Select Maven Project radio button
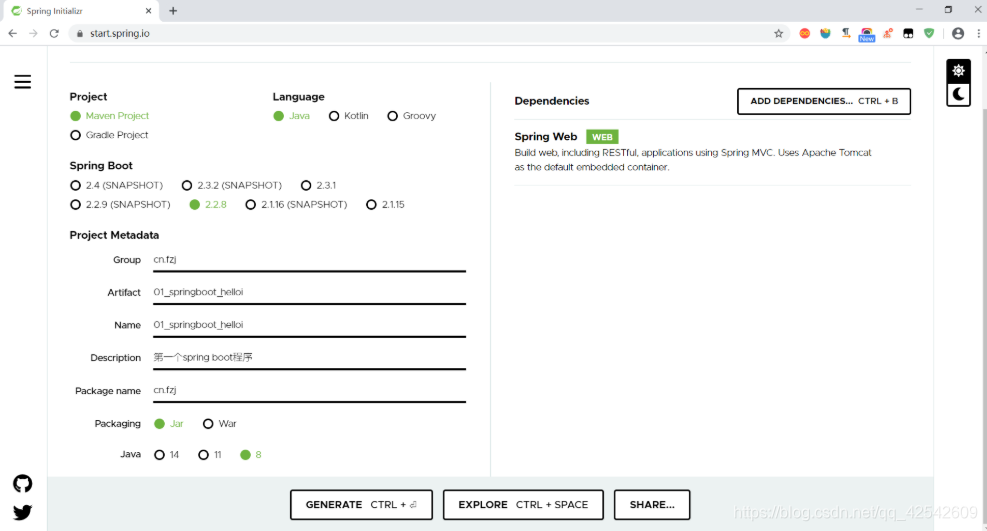The height and width of the screenshot is (531, 987). click(x=110, y=116)
